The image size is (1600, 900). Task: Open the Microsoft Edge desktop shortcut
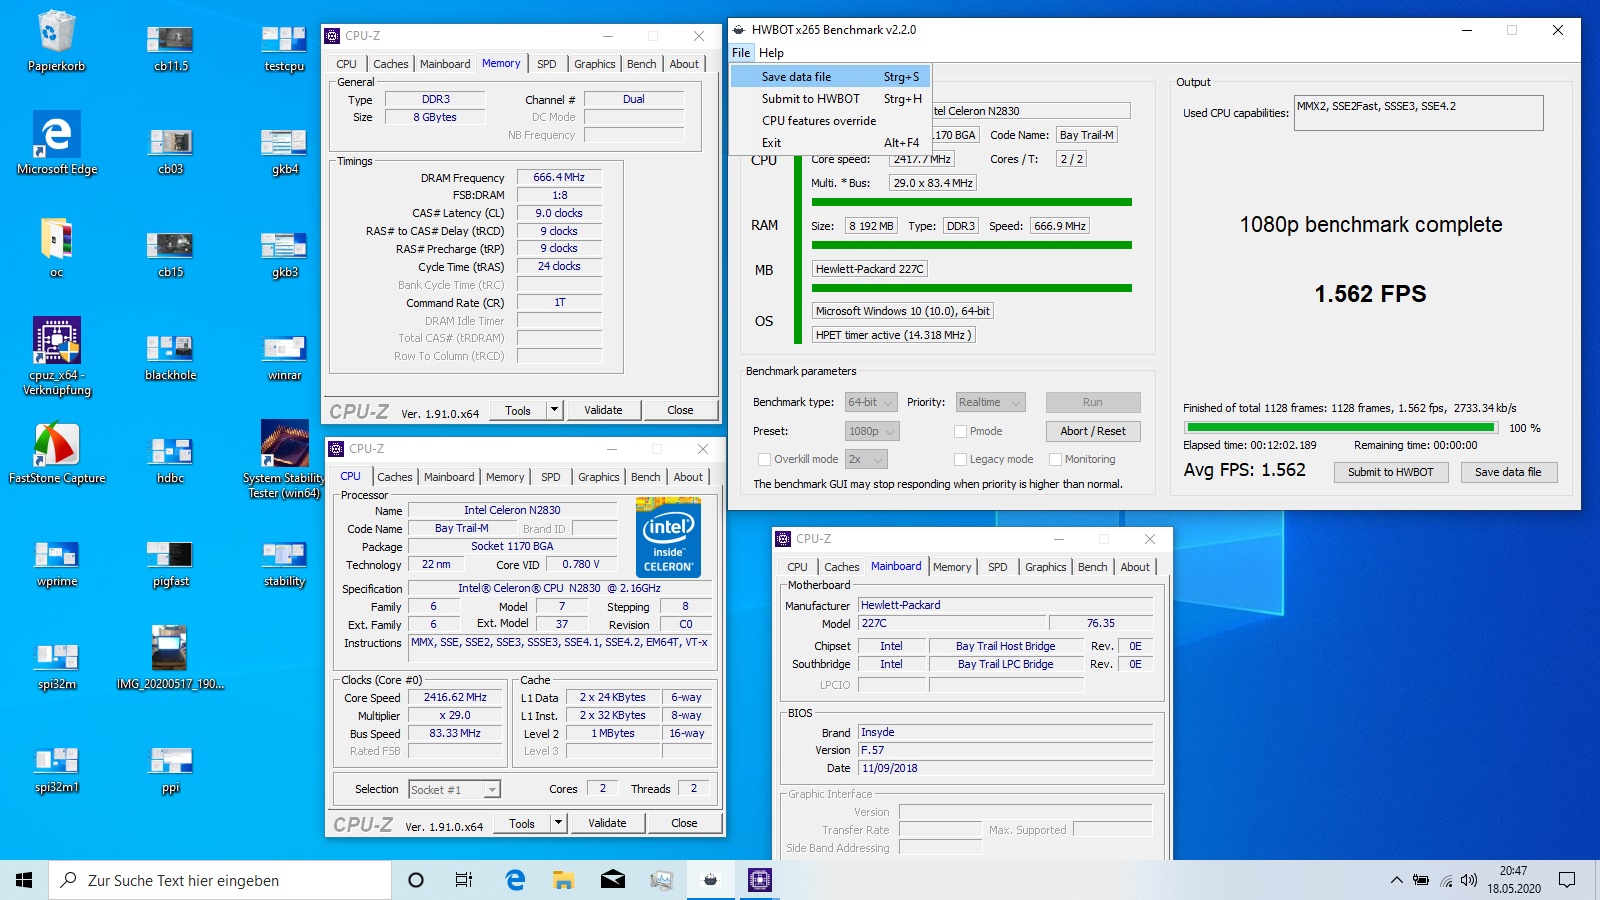coord(57,144)
